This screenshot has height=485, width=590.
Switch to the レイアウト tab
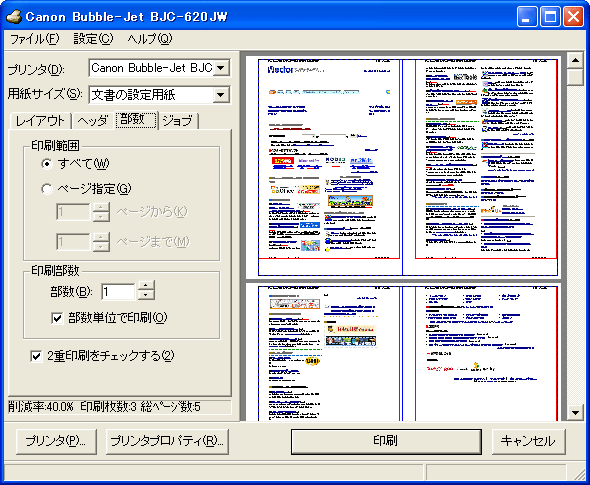[x=40, y=121]
